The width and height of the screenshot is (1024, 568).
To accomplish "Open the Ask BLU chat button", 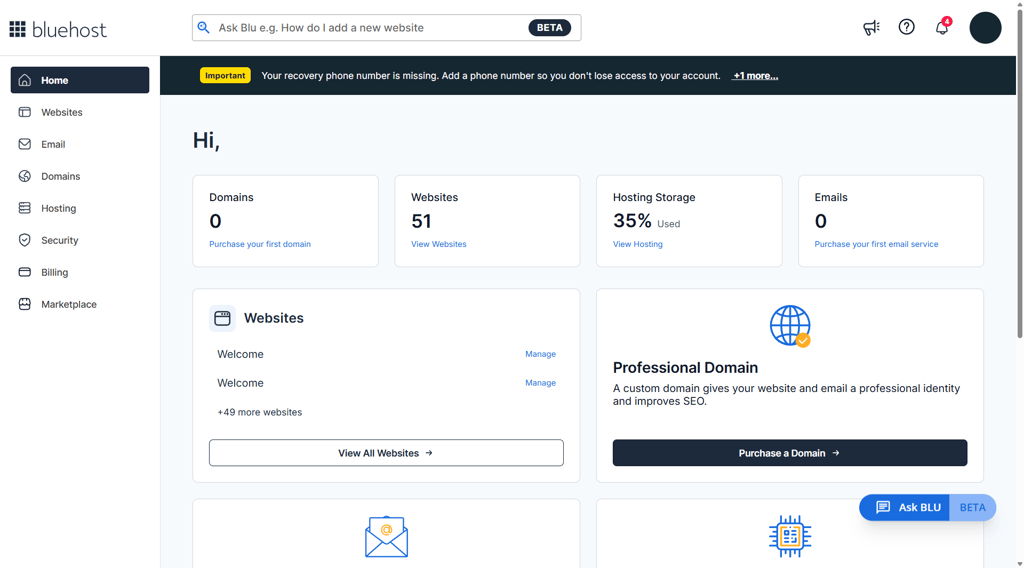I will point(904,507).
